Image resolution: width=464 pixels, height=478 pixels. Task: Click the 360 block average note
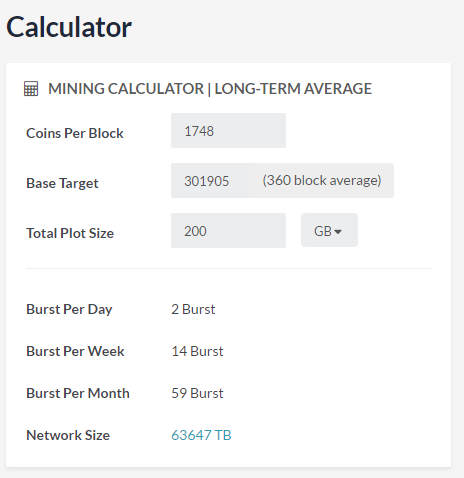[322, 180]
